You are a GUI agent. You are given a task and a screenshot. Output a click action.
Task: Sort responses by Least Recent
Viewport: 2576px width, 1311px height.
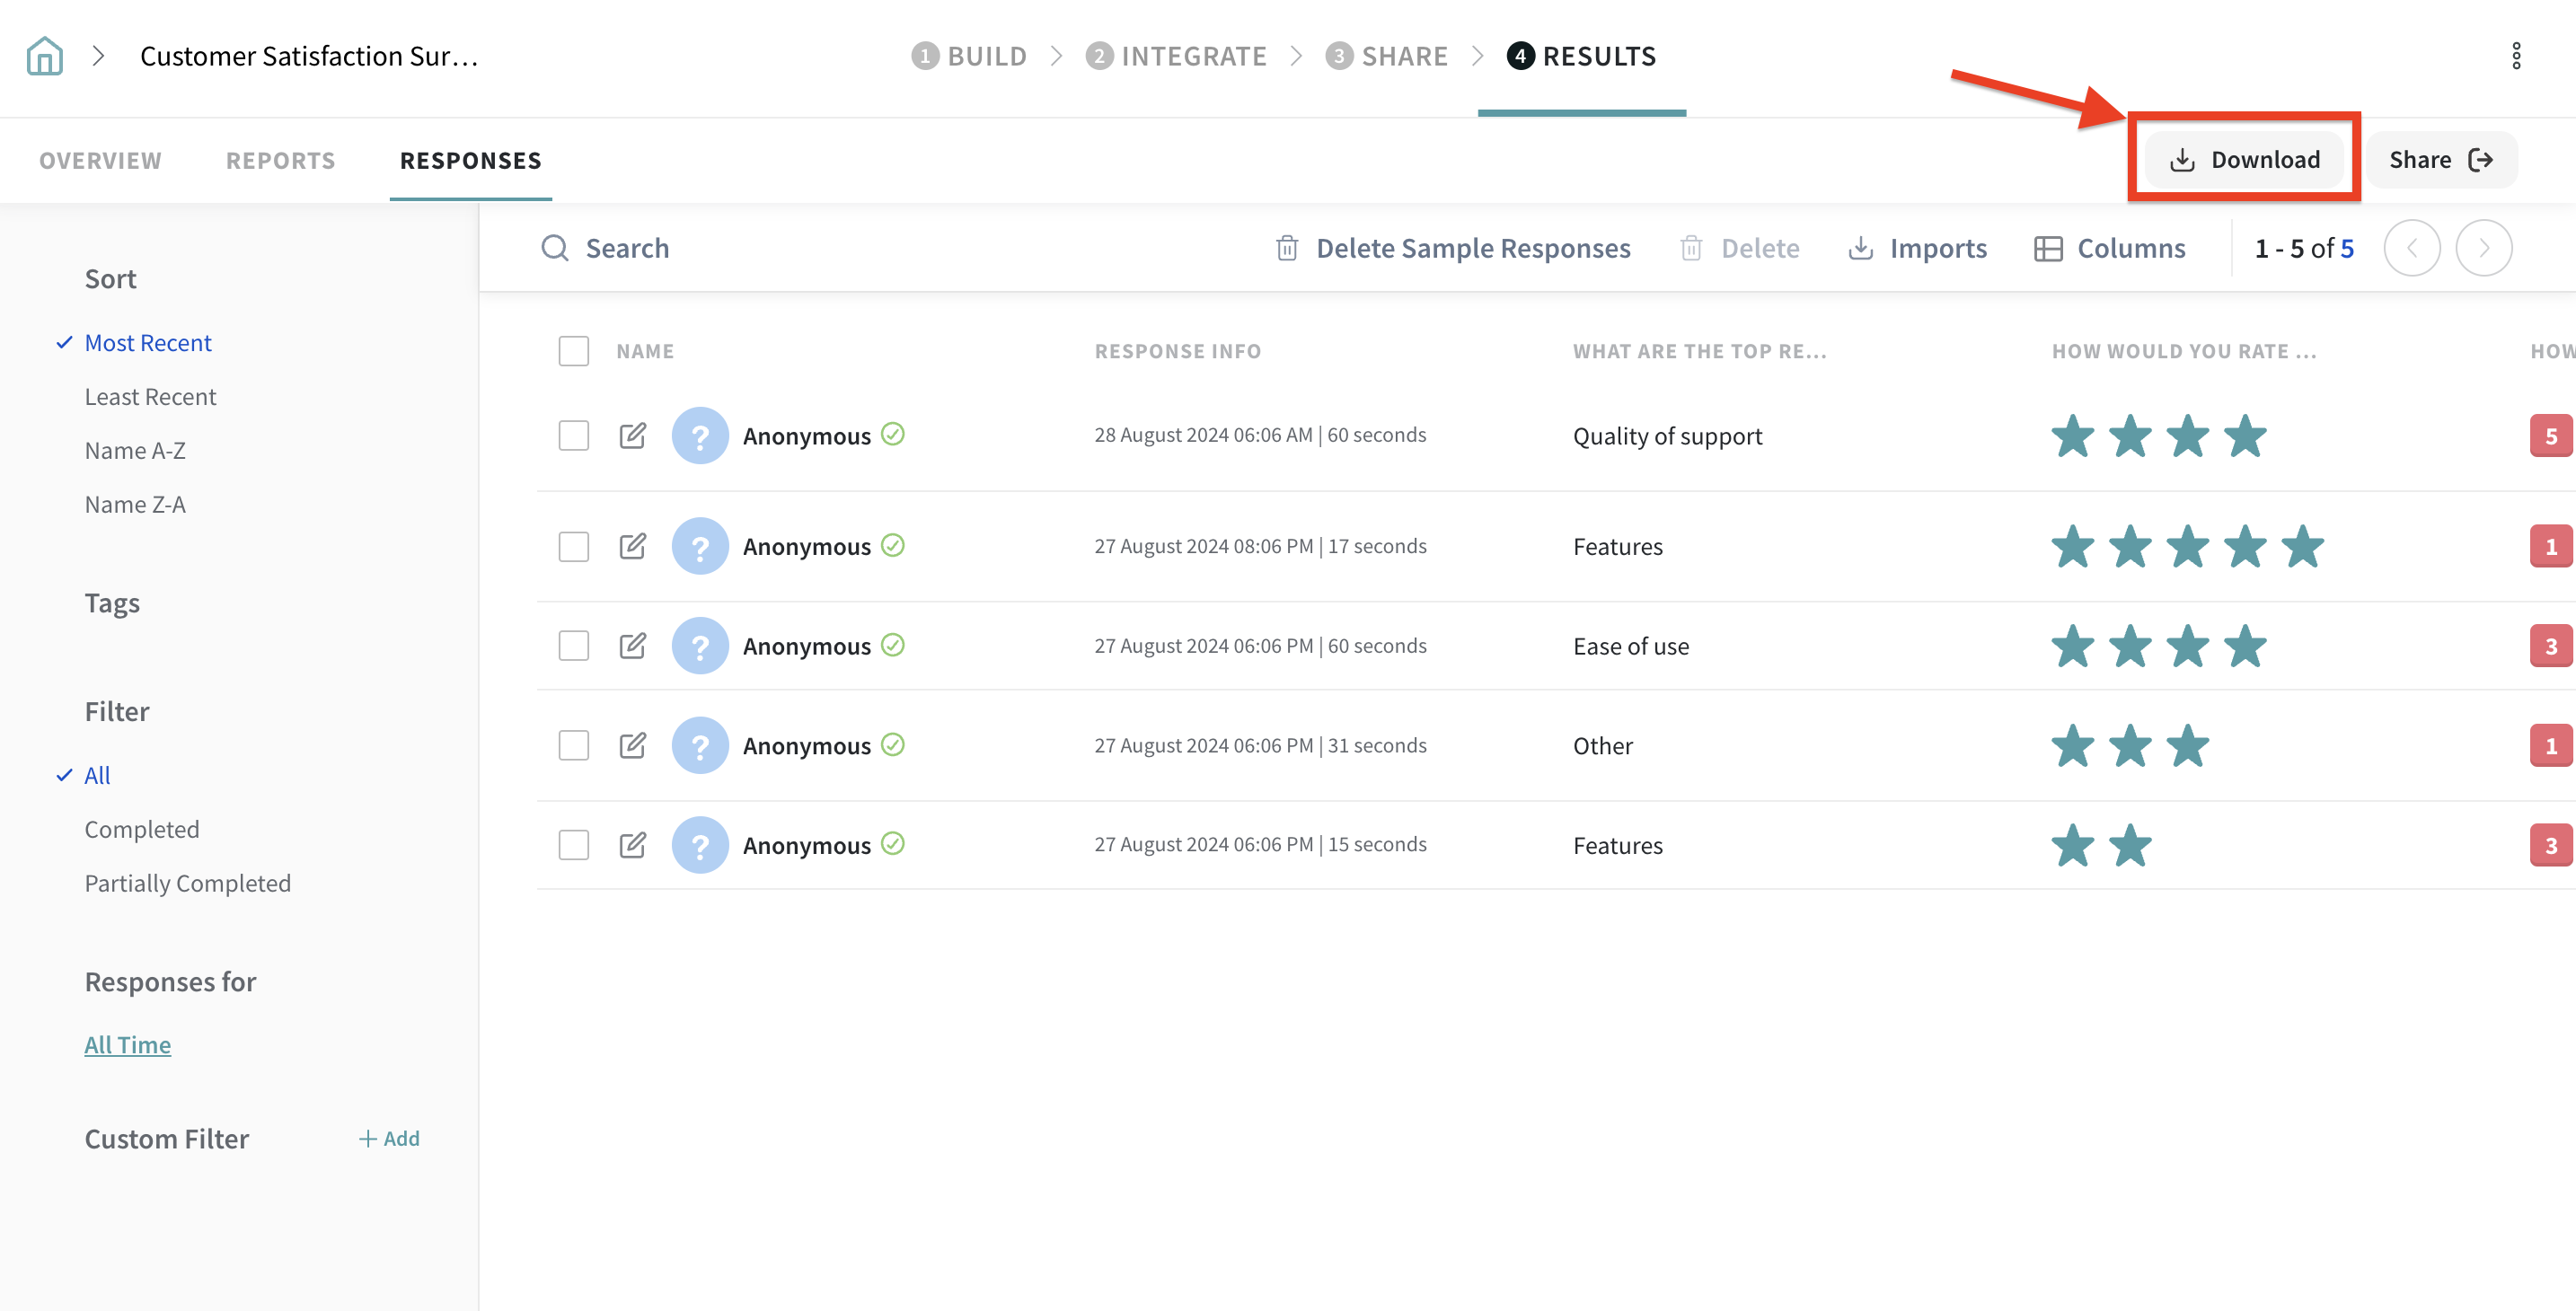pyautogui.click(x=150, y=397)
